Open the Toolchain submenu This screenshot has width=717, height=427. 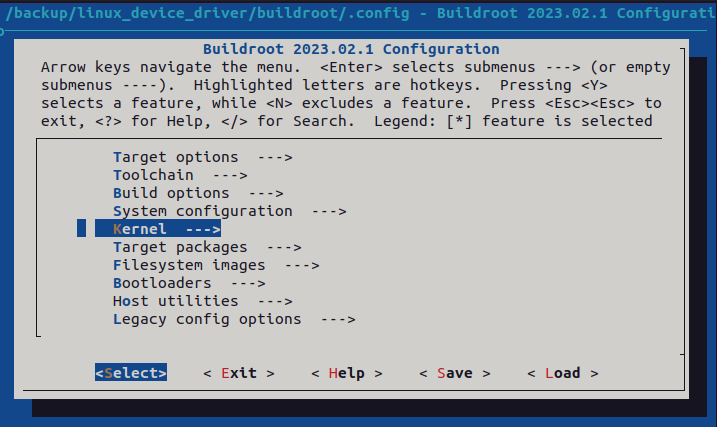point(180,175)
